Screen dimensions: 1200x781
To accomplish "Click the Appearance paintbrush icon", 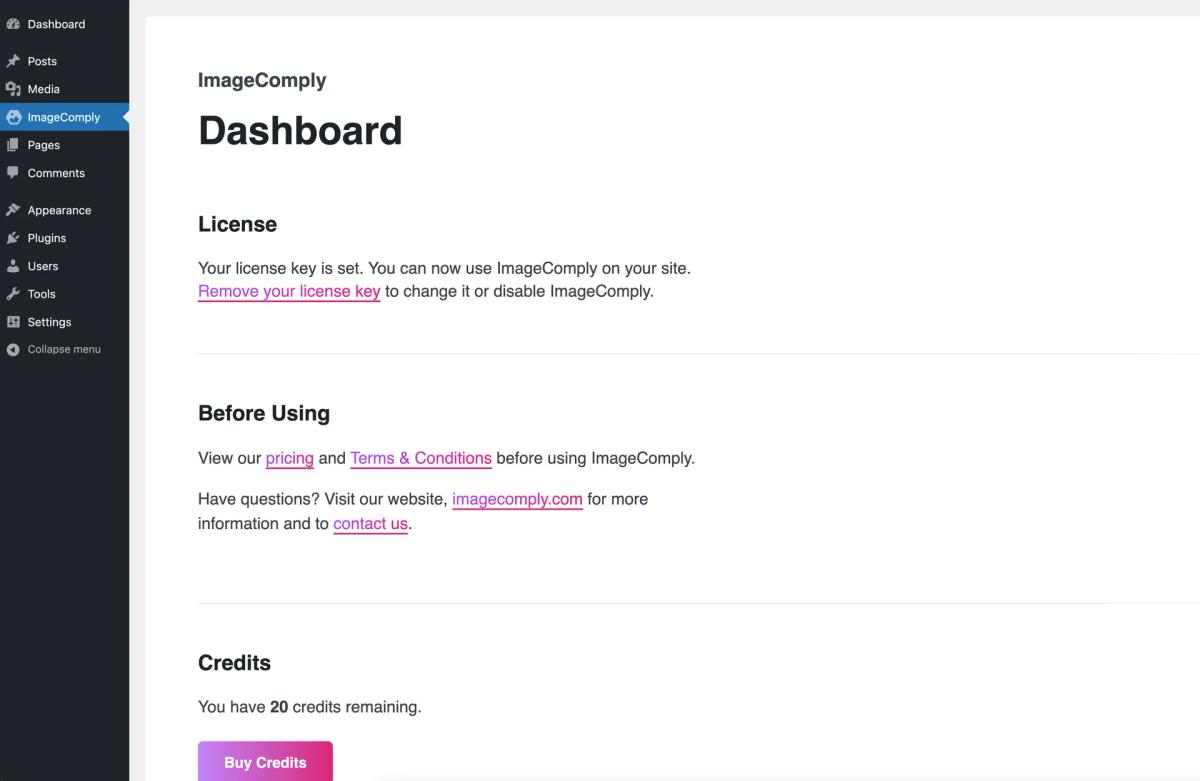I will tap(13, 210).
